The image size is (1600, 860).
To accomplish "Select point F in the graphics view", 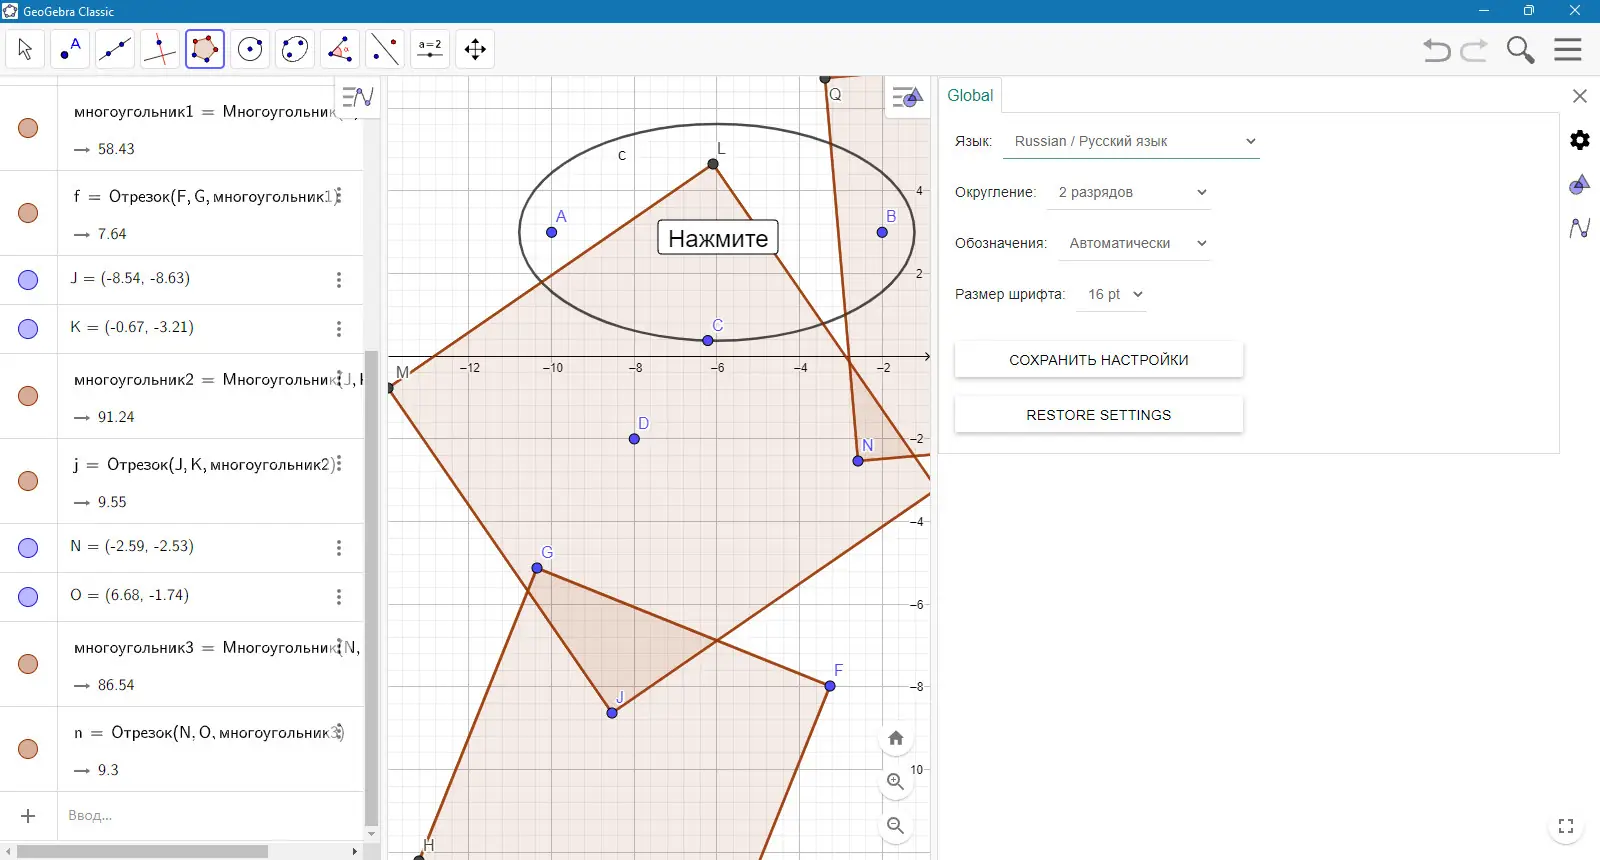I will coord(830,686).
